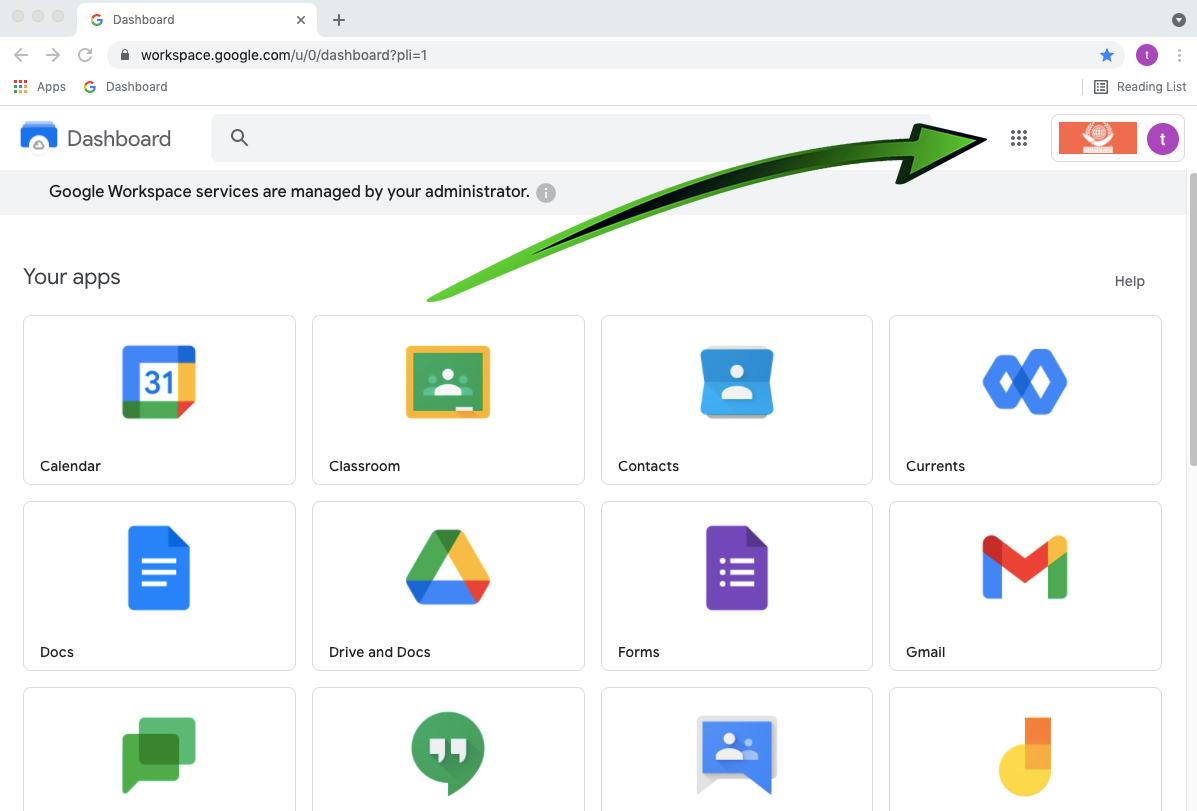
Task: Click the Gmail label text
Action: point(925,652)
